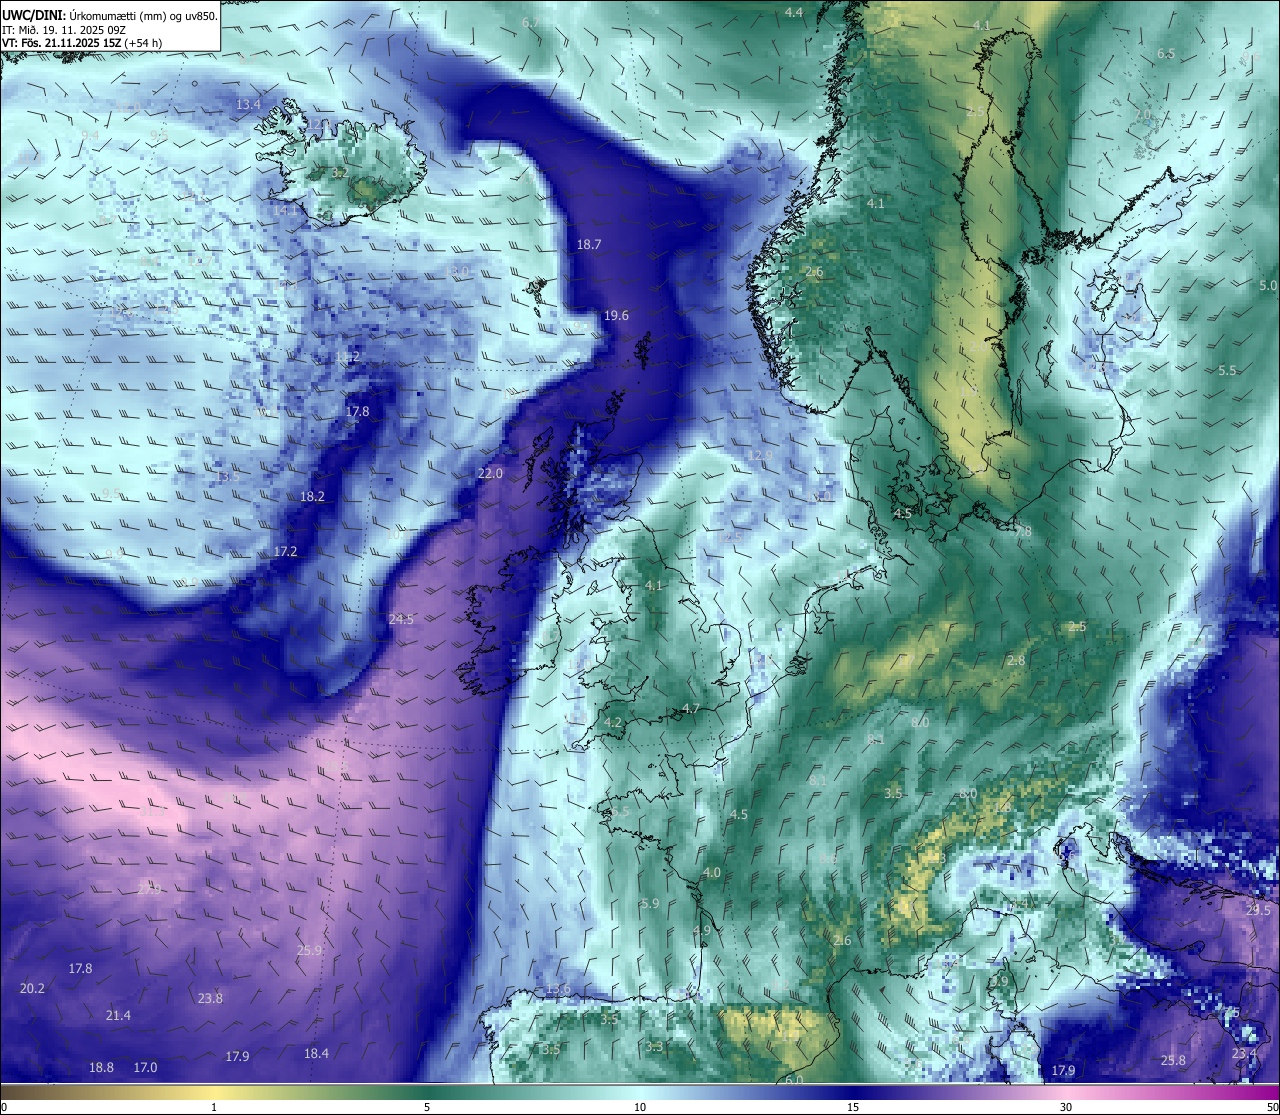Click the 30 tick on the color scale
Viewport: 1280px width, 1115px height.
(x=1066, y=1107)
